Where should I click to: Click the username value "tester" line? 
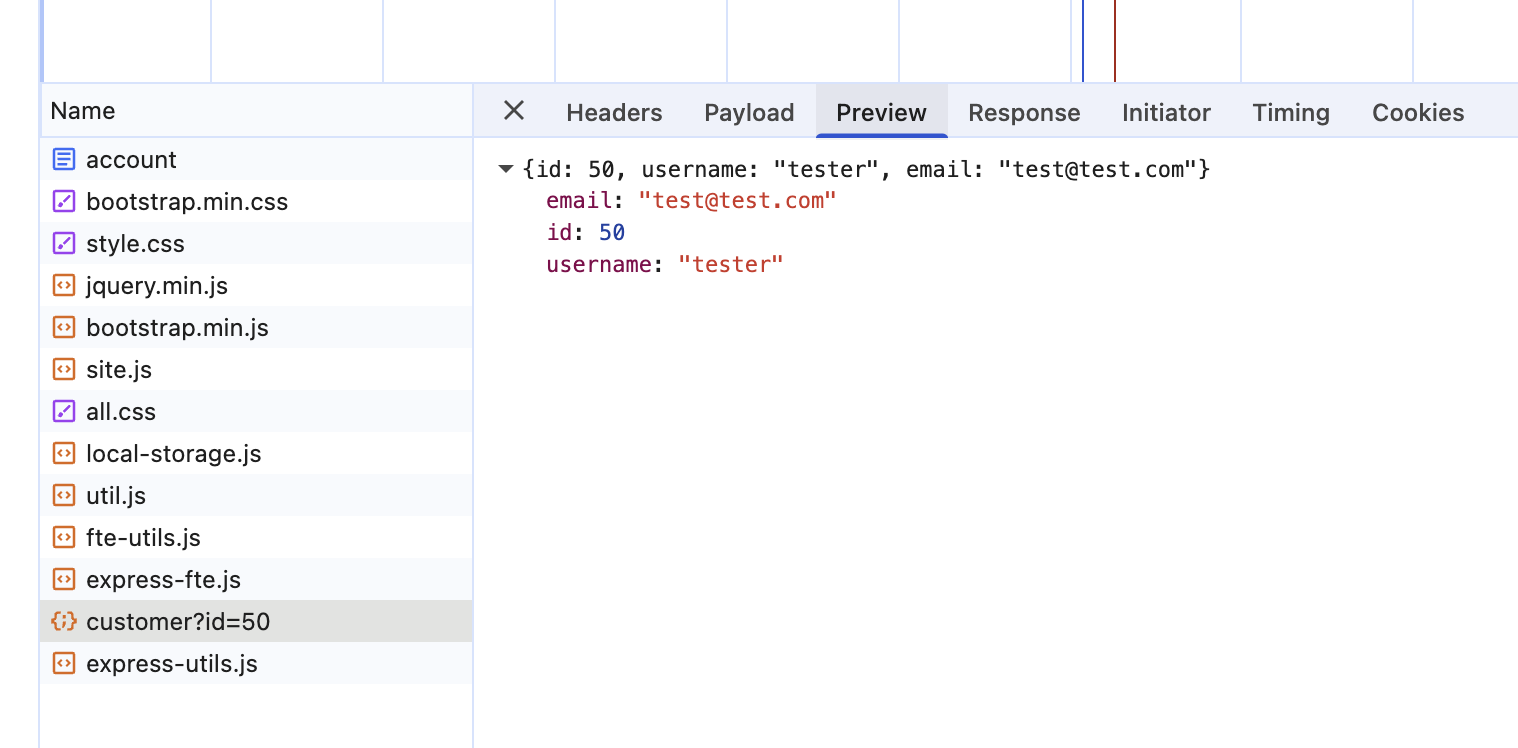(664, 265)
